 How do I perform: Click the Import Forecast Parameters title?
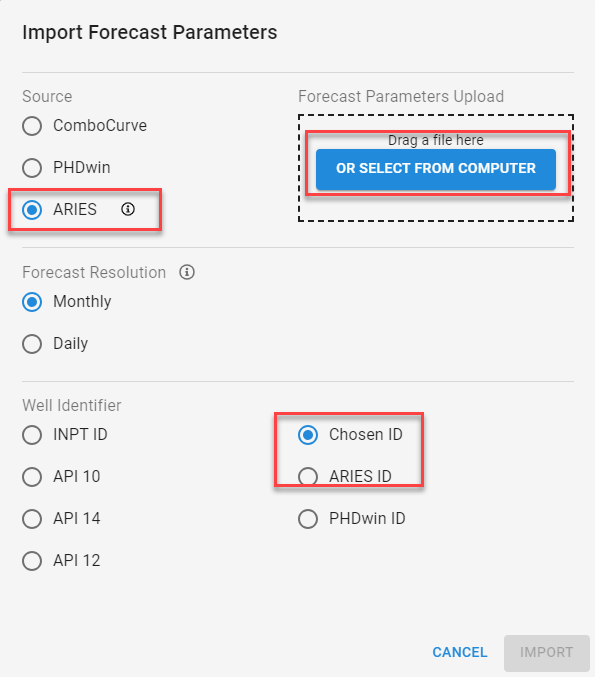click(x=149, y=33)
